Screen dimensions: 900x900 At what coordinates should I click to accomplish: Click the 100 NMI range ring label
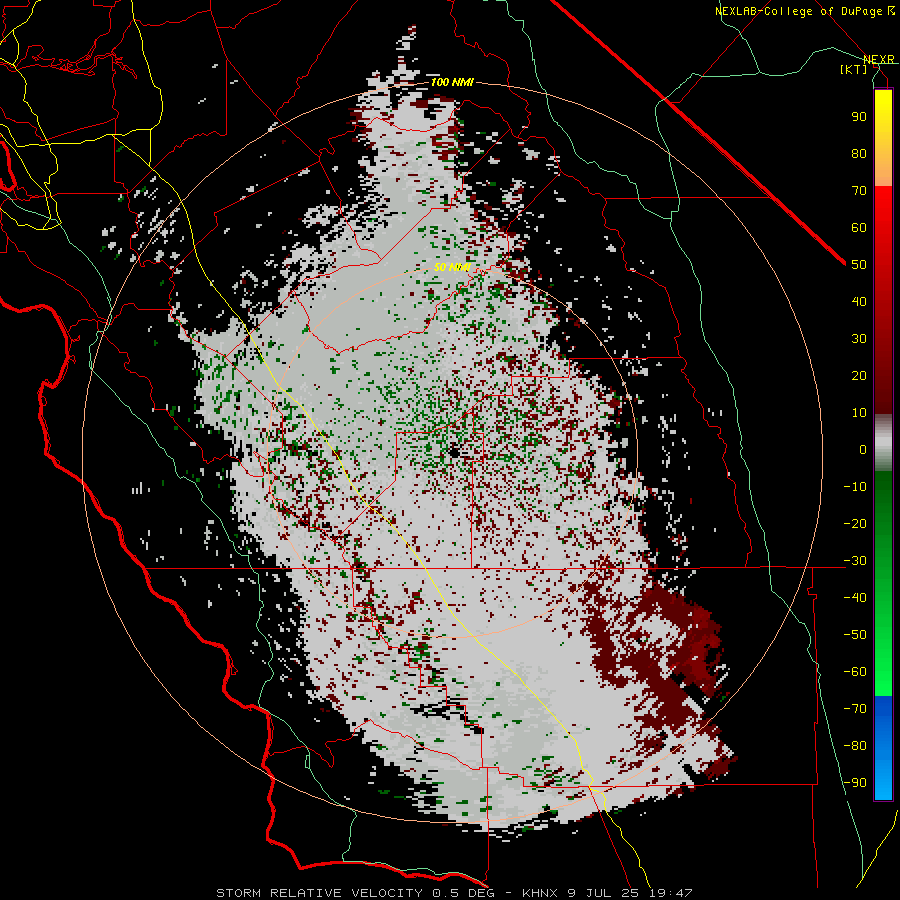click(452, 82)
